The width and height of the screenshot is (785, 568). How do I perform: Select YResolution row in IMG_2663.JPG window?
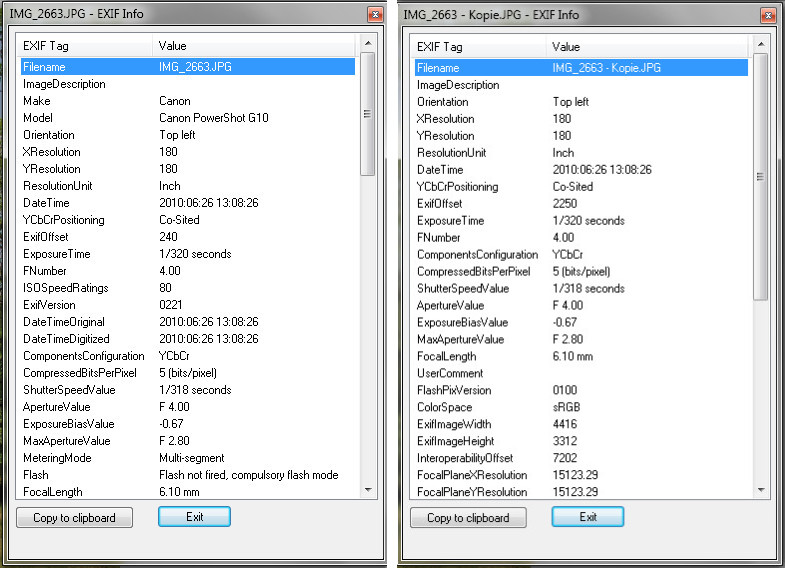click(188, 169)
